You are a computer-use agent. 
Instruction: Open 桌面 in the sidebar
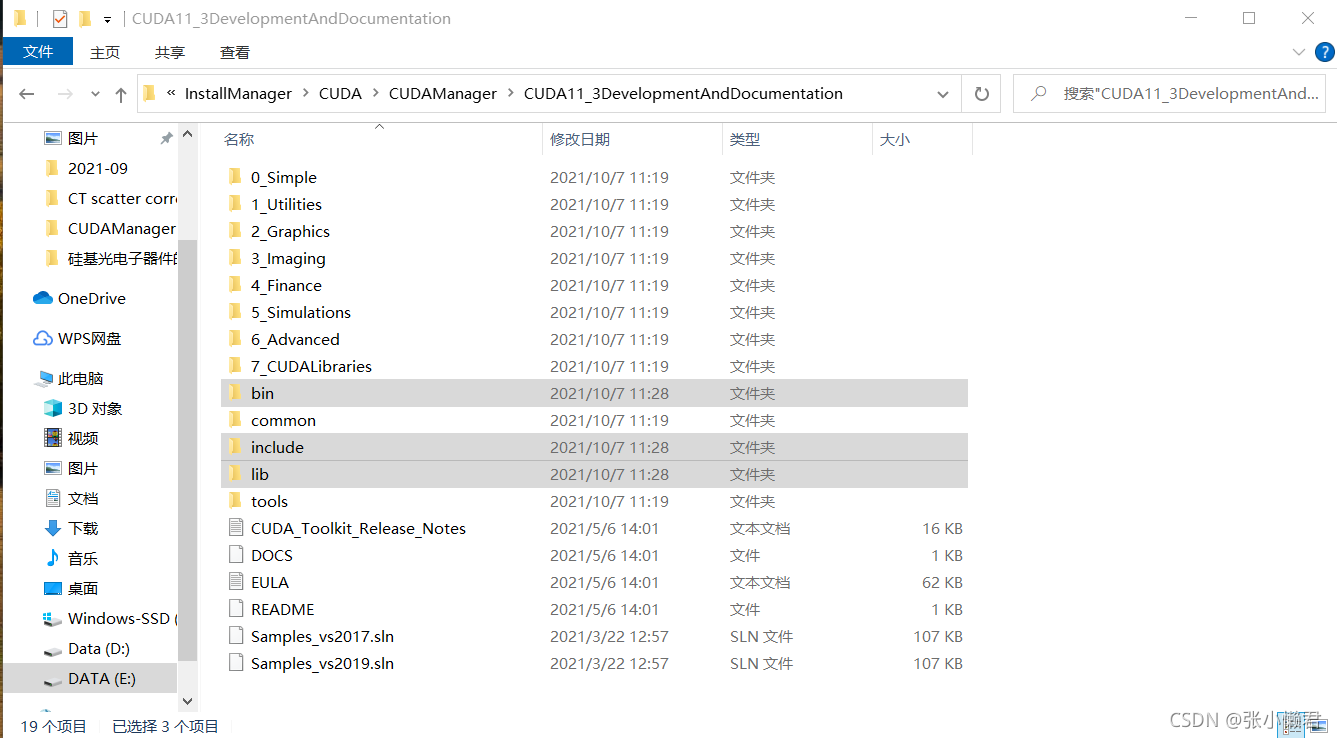tap(71, 588)
